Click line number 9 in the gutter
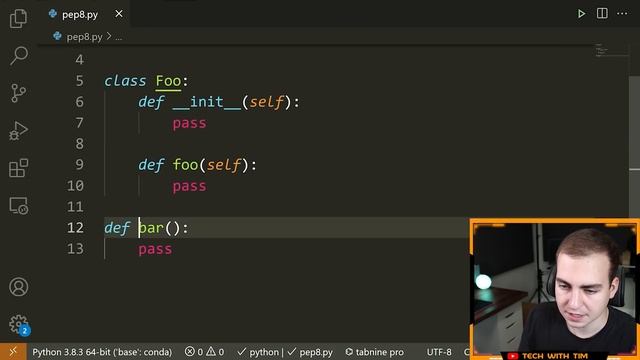 [x=80, y=164]
